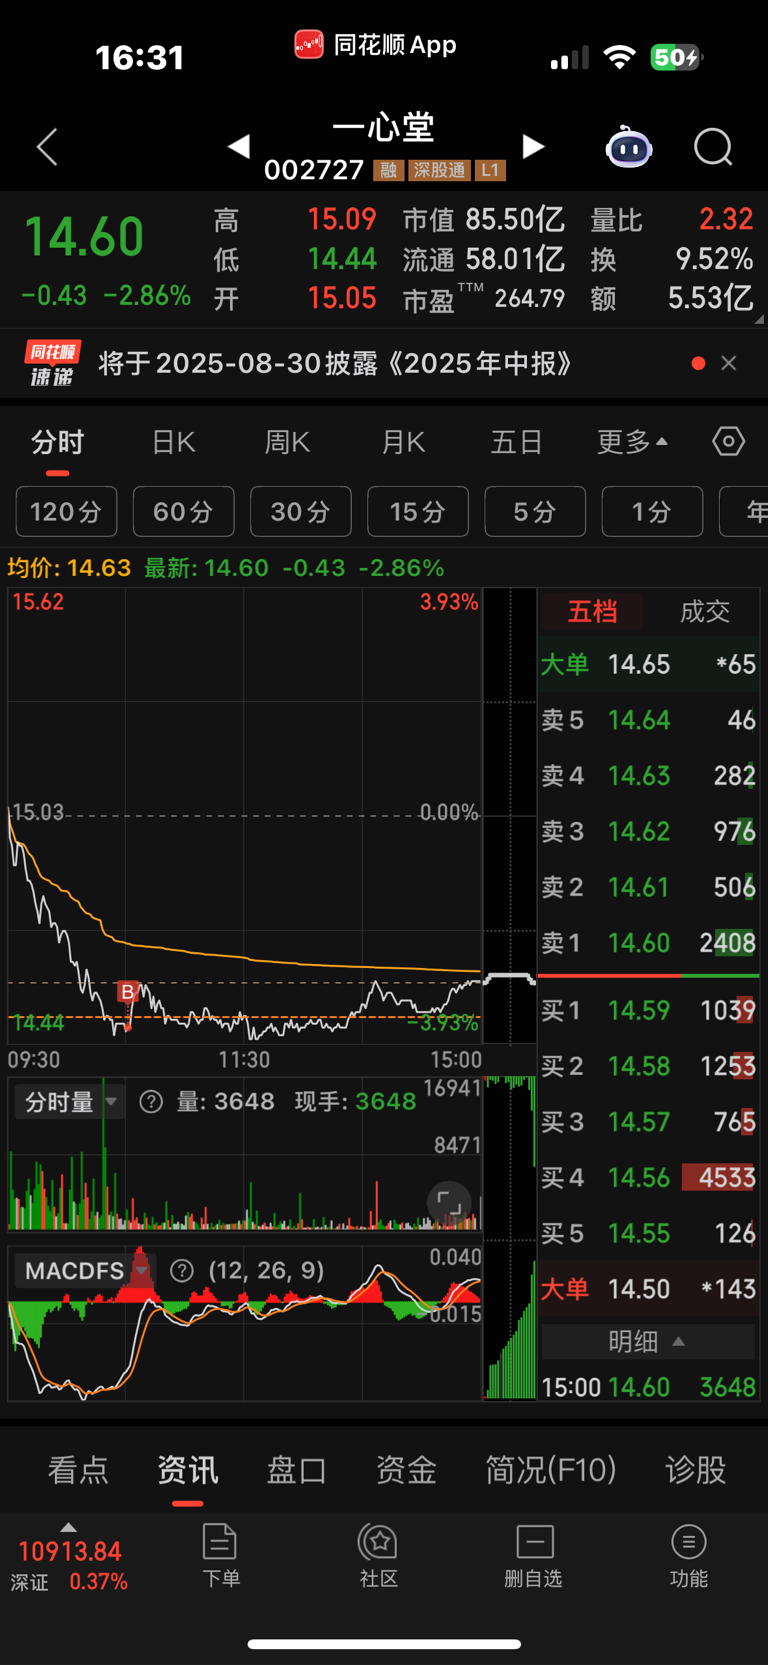Select 120分 period button
The height and width of the screenshot is (1665, 769).
pos(66,512)
